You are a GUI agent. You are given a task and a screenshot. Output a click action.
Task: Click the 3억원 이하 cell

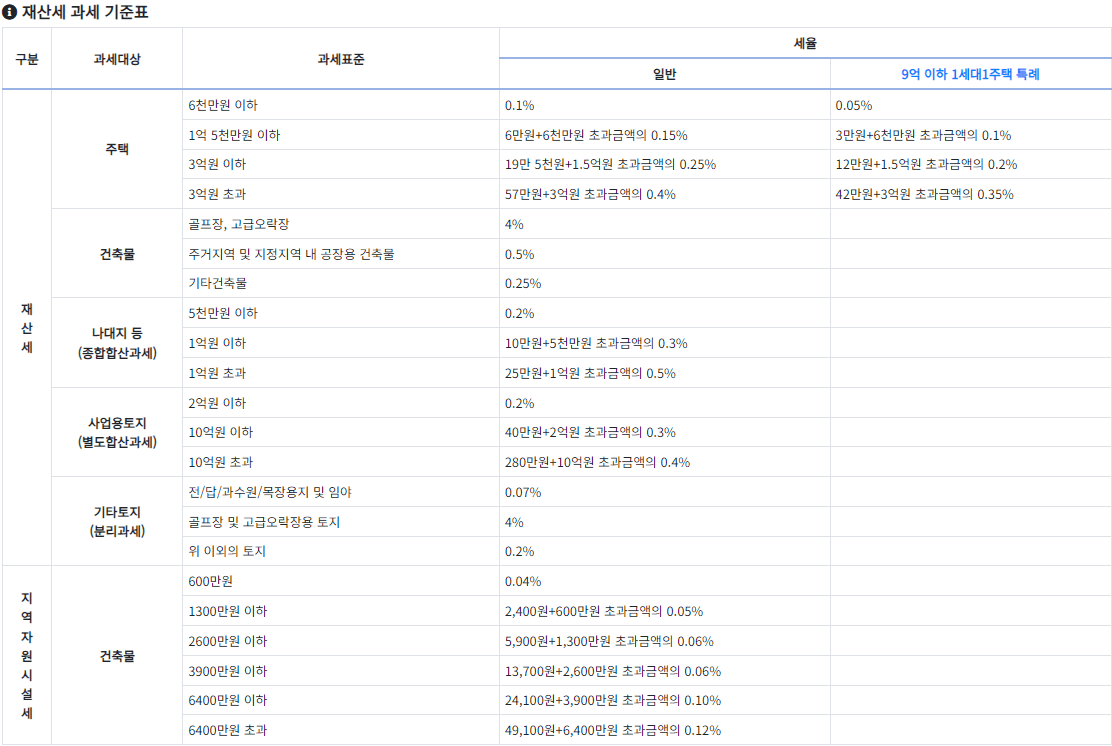tap(340, 164)
